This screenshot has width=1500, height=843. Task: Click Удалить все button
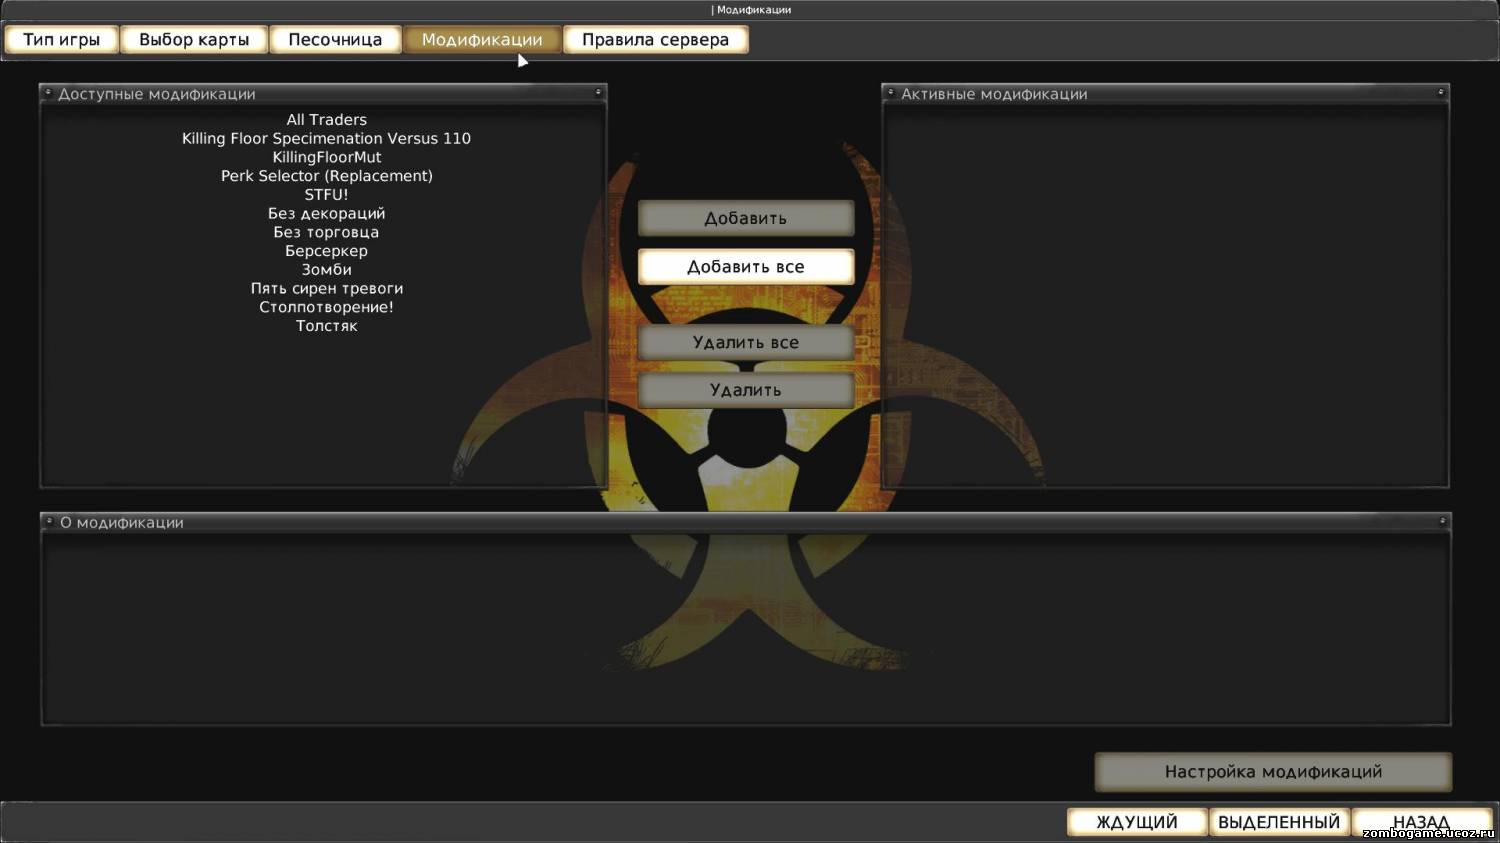click(746, 342)
